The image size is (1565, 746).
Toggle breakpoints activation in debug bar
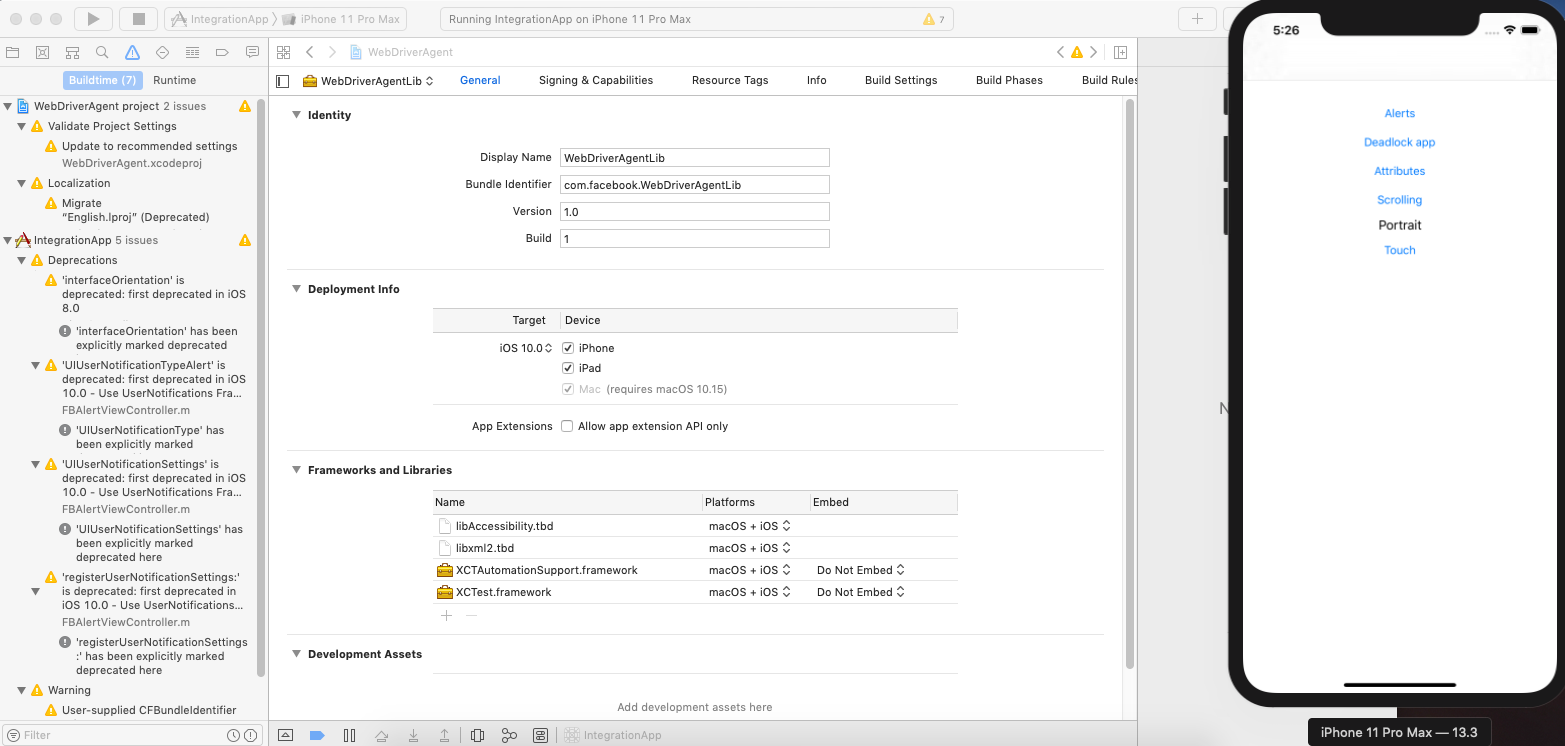coord(317,735)
